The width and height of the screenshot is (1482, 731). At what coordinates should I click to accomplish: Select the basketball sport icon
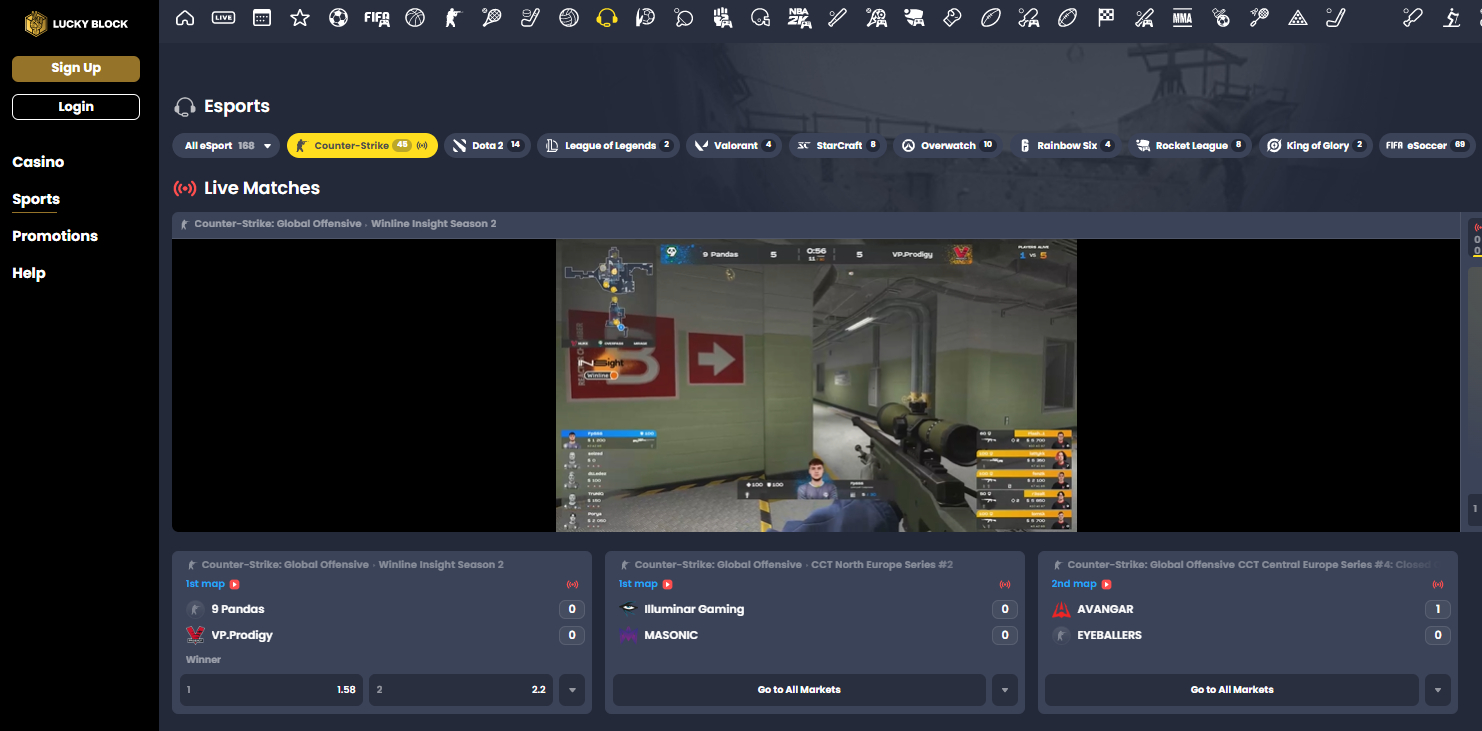click(415, 17)
